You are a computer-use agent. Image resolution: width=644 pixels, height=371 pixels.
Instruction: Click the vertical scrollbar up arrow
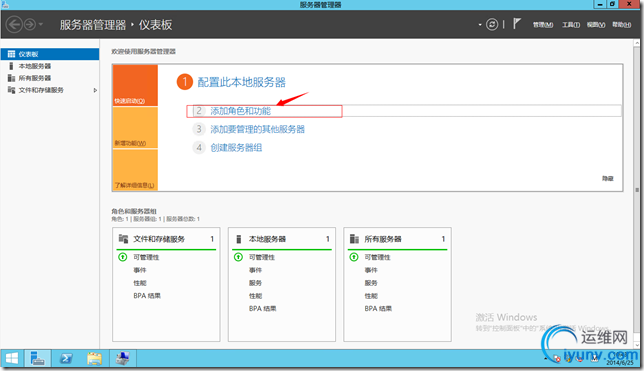637,43
